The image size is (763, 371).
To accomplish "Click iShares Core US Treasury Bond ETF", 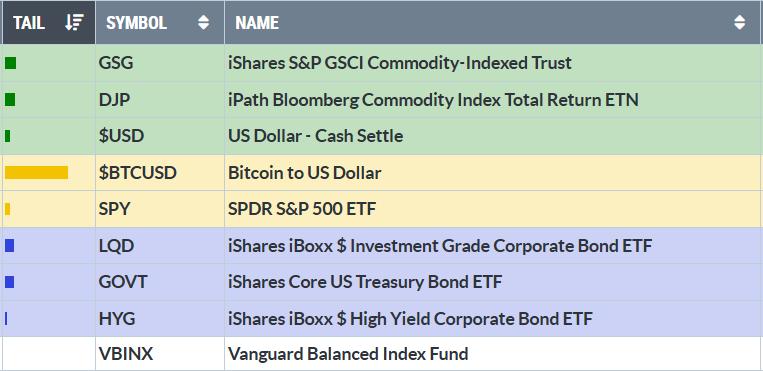I will click(x=365, y=282).
